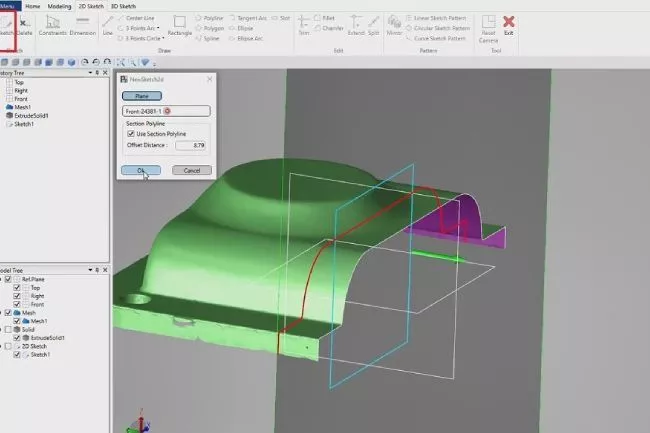Uncheck Use Section Polyline checkbox
The width and height of the screenshot is (650, 433).
[131, 133]
